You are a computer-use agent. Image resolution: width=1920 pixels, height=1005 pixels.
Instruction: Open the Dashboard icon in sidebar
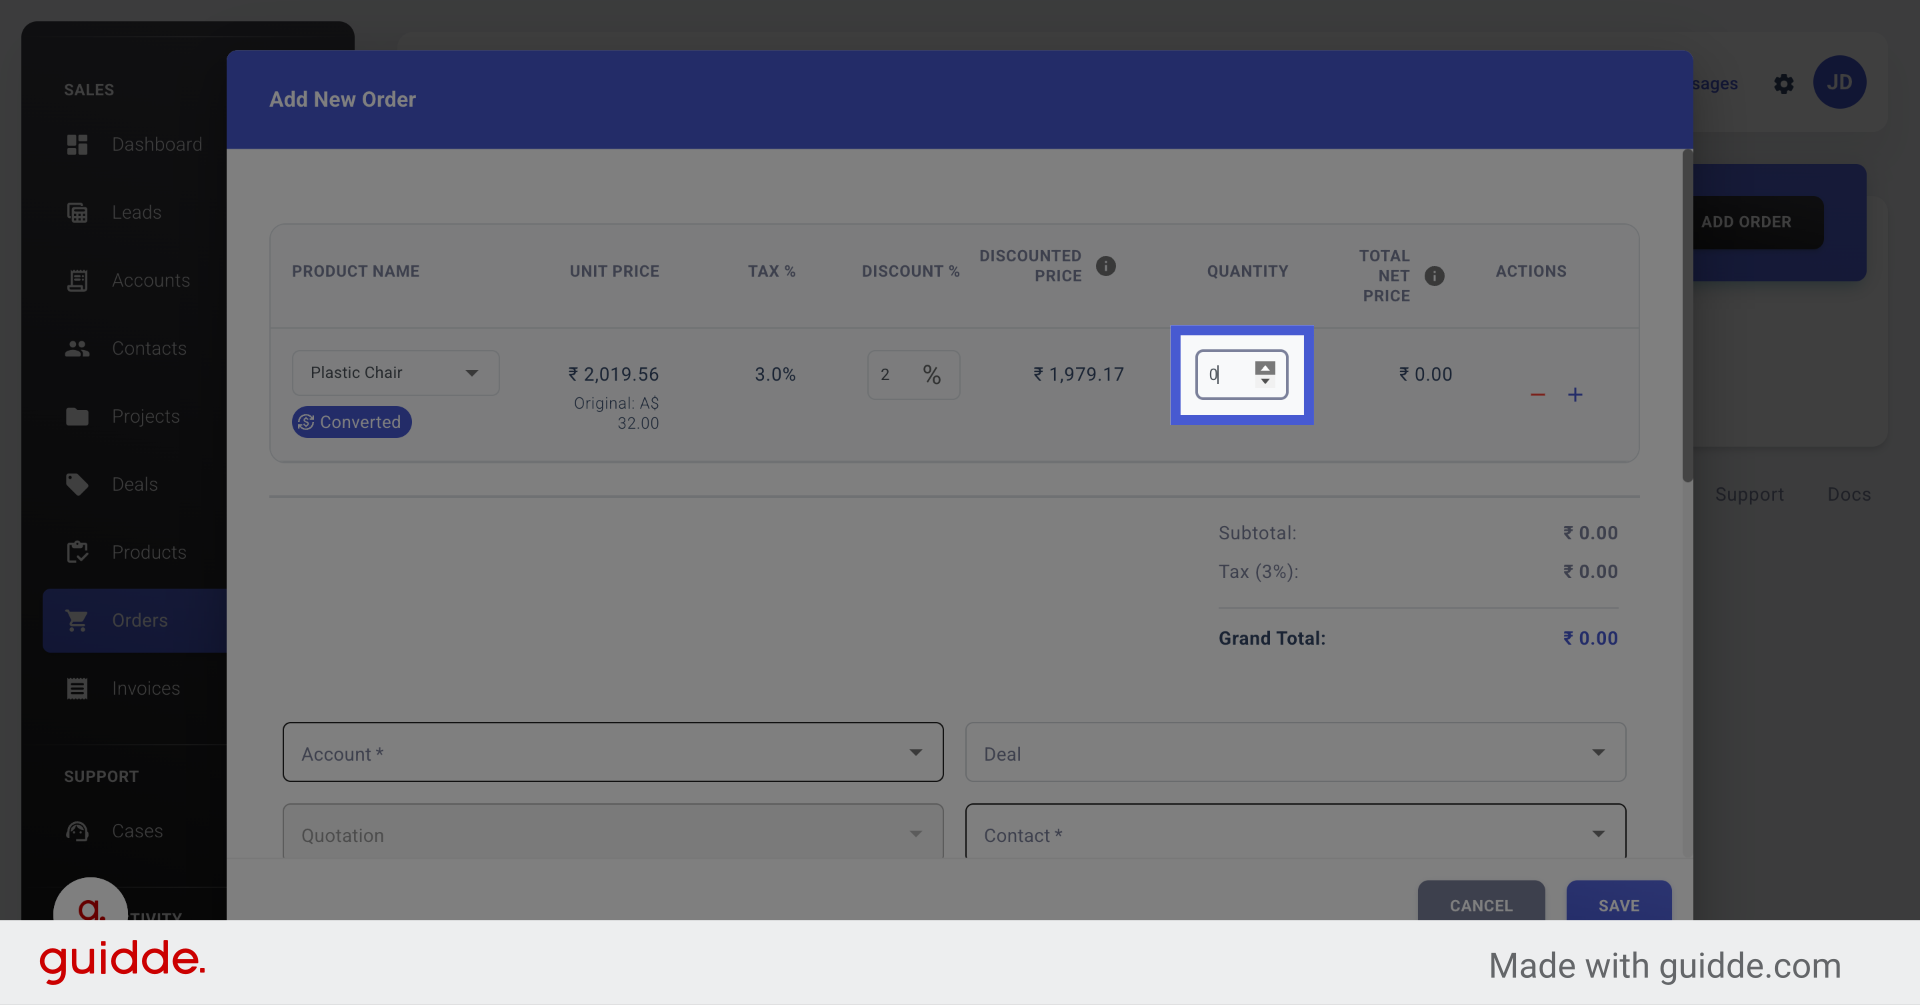click(x=77, y=145)
